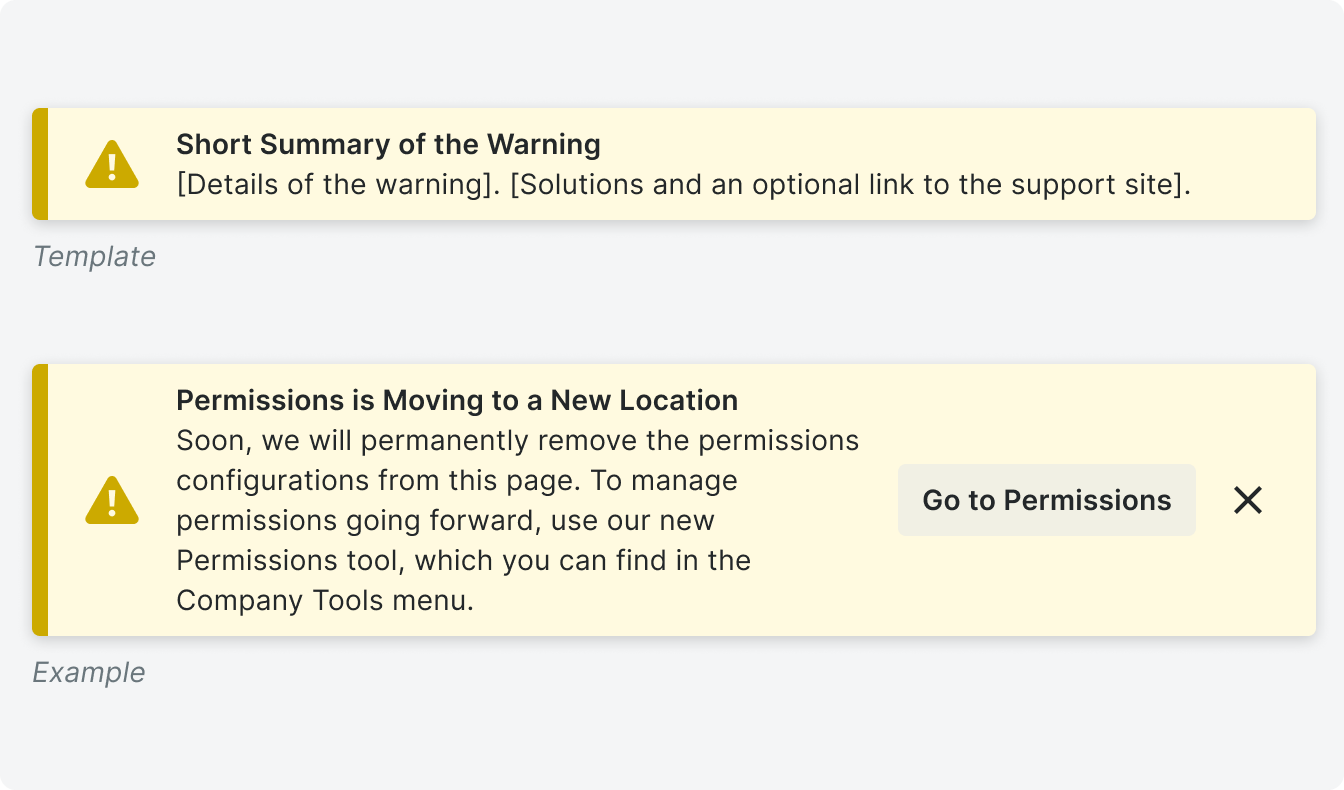
Task: Click the line starting 'Soon, we will permanently'
Action: tap(518, 440)
